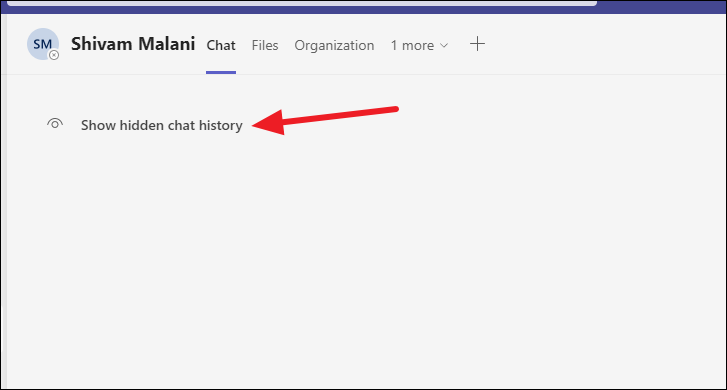Click the word 'more' in the overflow tabs
This screenshot has height=390, width=727.
[418, 45]
